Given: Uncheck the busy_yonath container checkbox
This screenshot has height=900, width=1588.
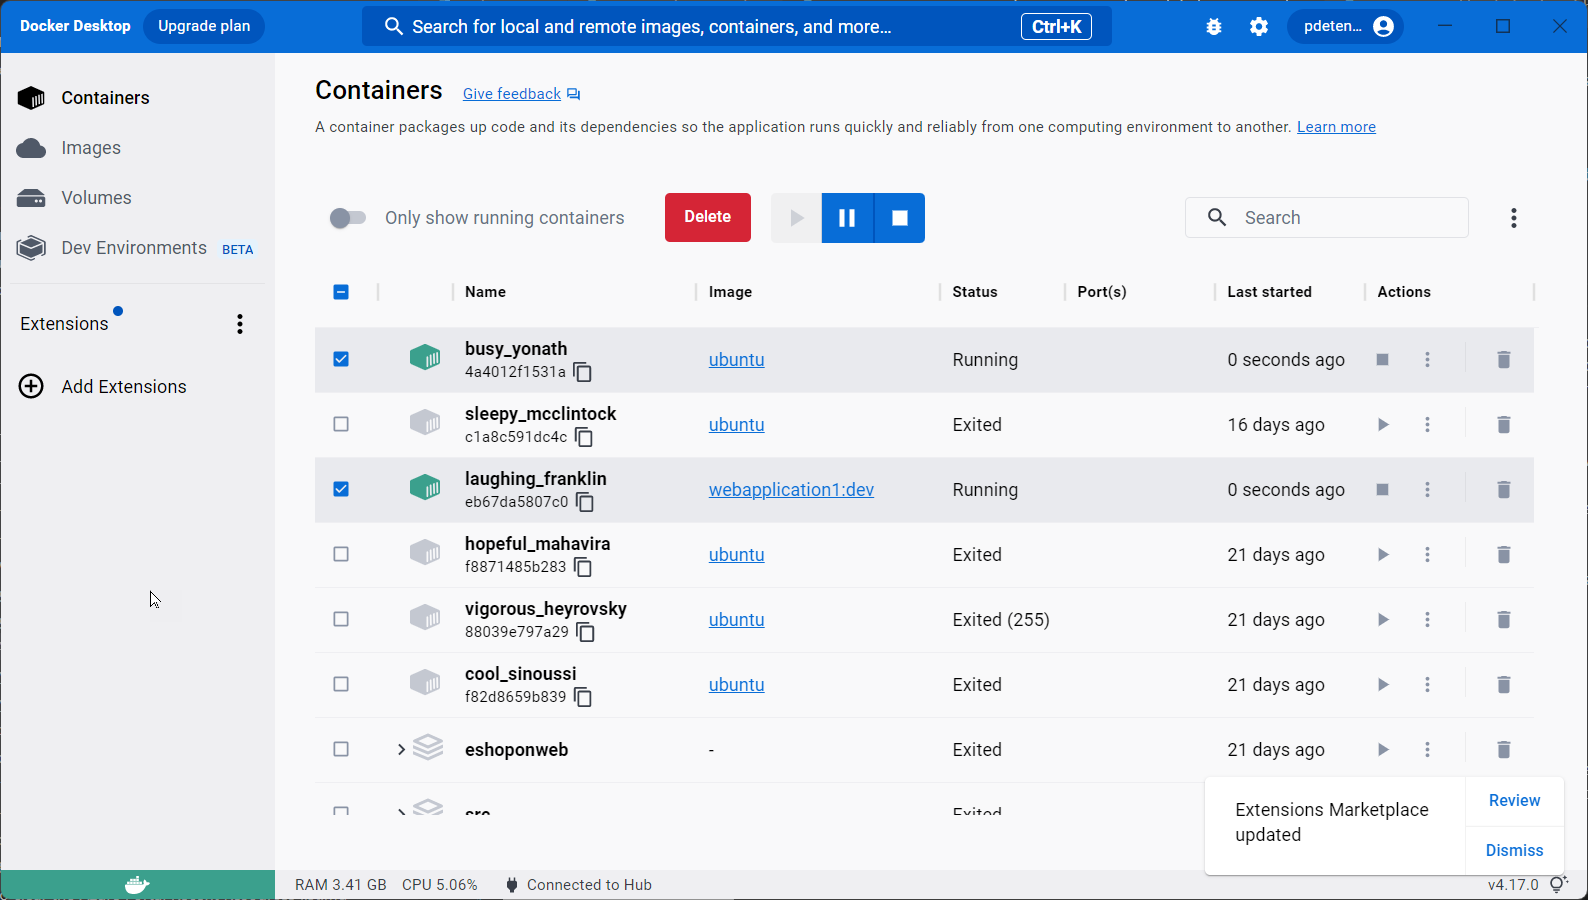Looking at the screenshot, I should point(341,359).
